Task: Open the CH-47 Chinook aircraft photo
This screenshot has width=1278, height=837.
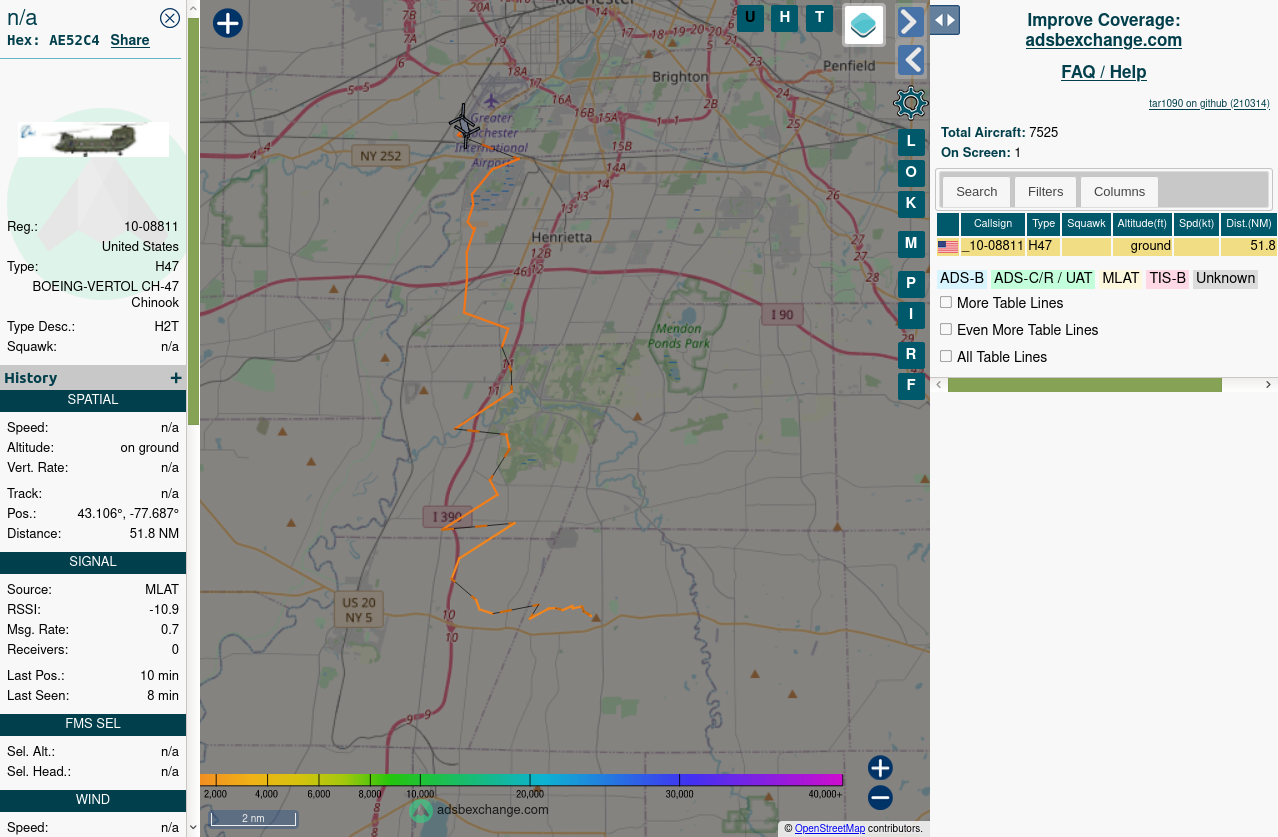Action: click(x=93, y=140)
